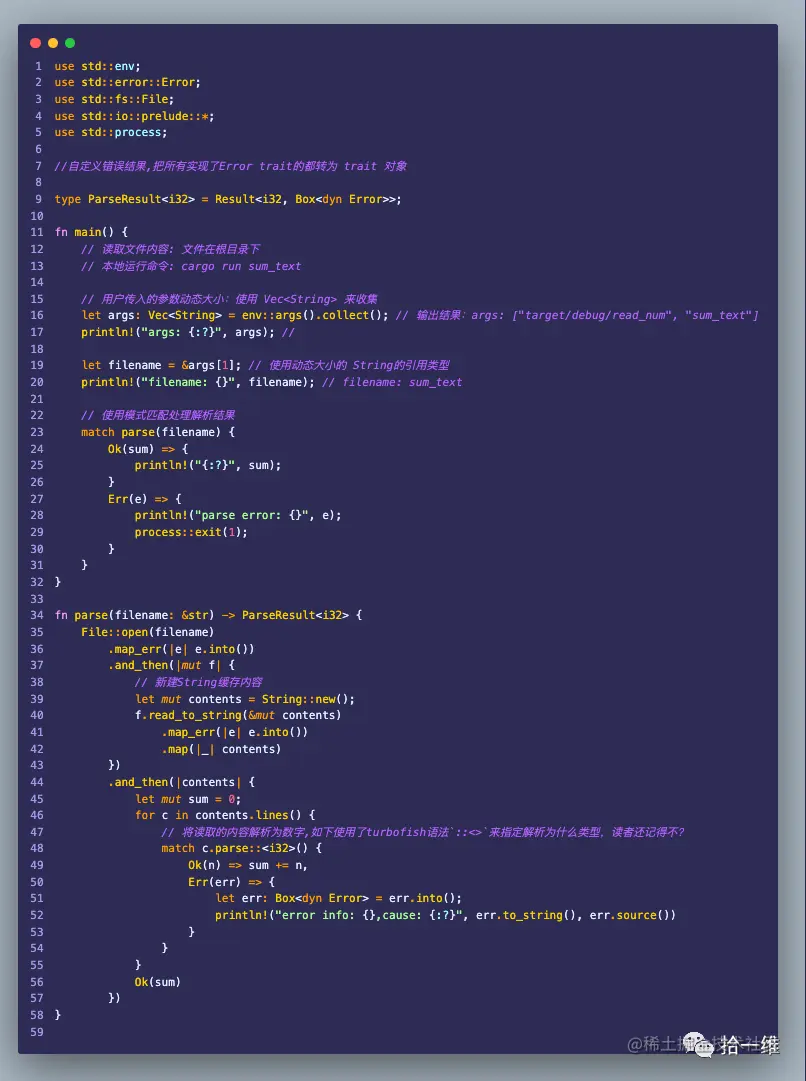Click the 'fn main() {' line
Image resolution: width=806 pixels, height=1081 pixels.
tap(91, 232)
